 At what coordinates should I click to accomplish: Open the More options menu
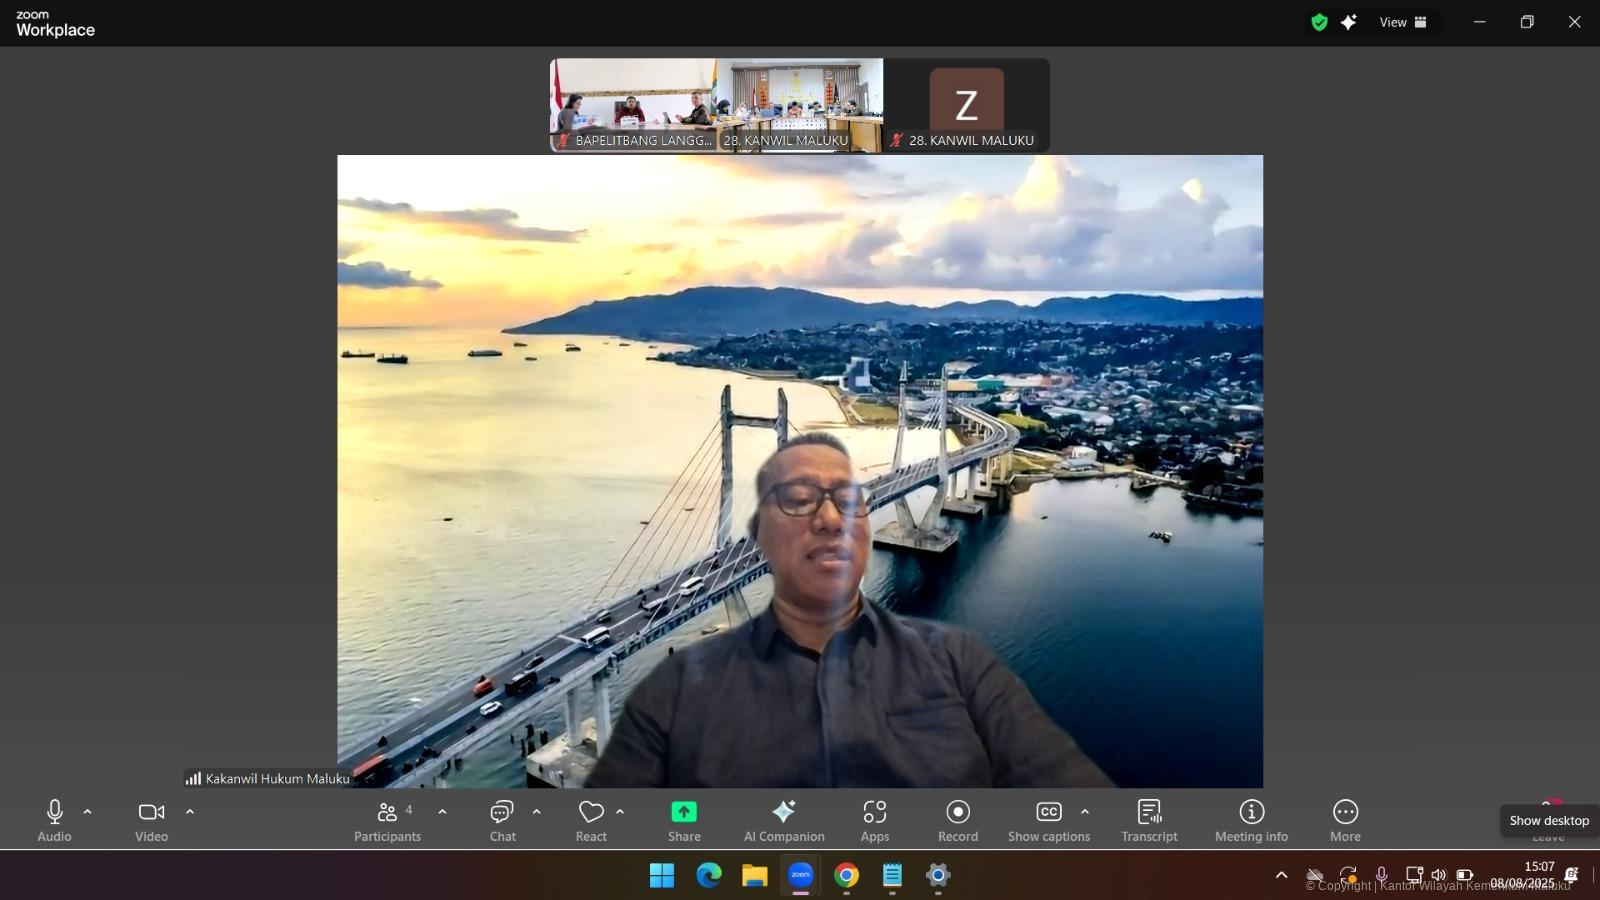click(1345, 821)
